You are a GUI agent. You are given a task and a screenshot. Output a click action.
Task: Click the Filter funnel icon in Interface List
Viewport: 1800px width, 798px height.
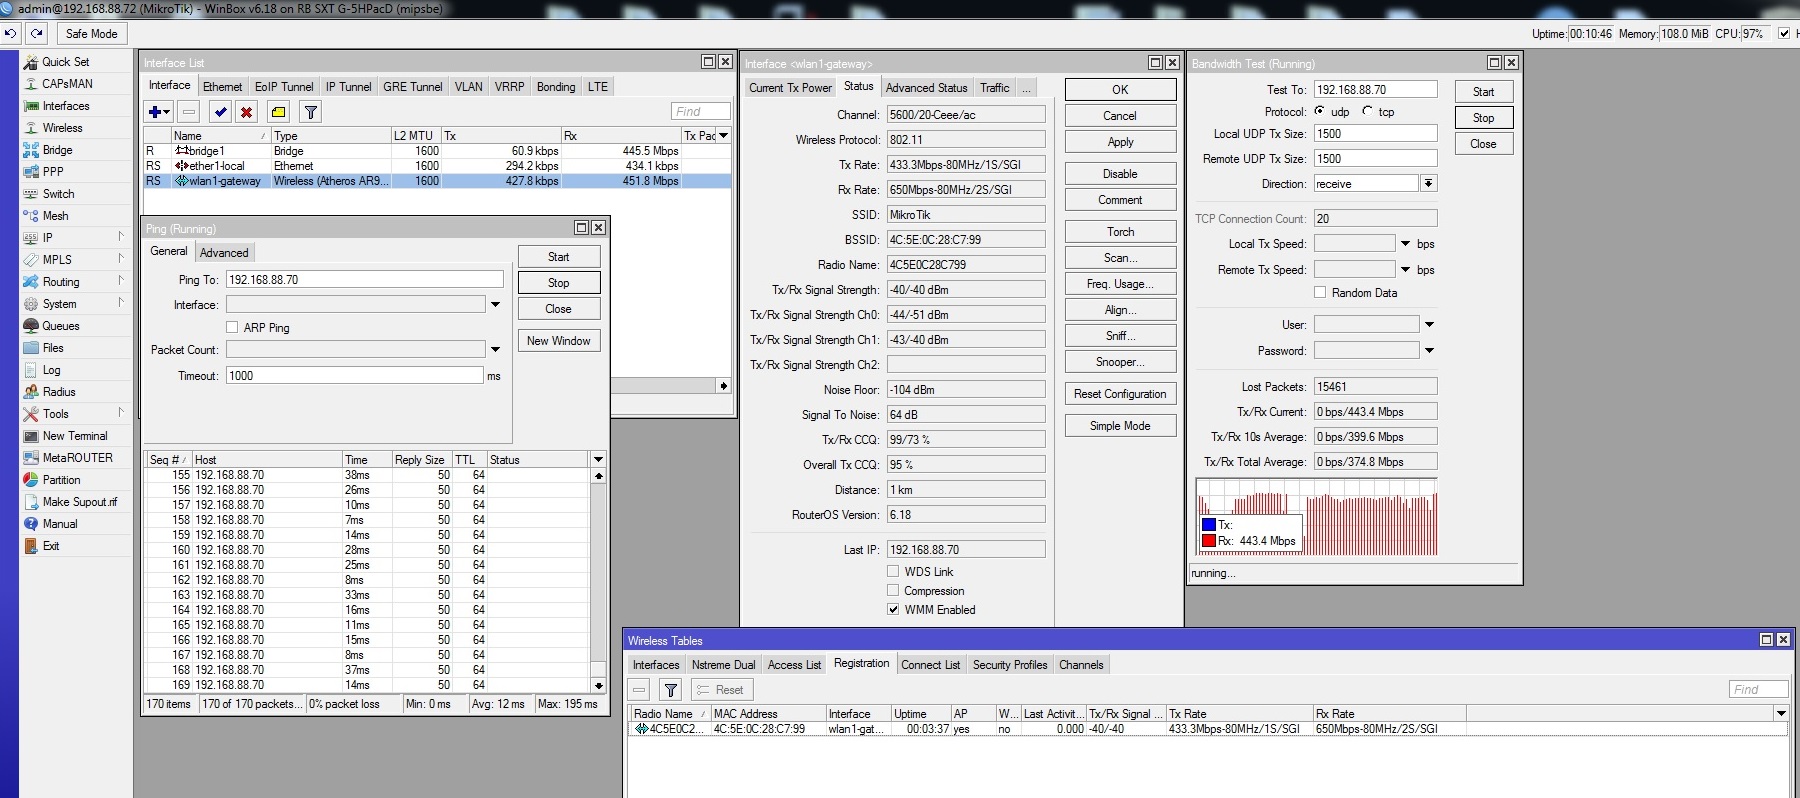311,112
